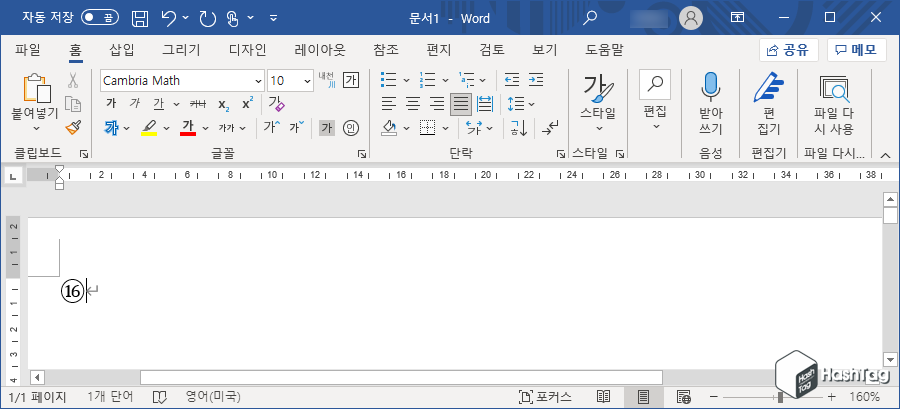
Task: Expand highlight color options
Action: [x=166, y=128]
